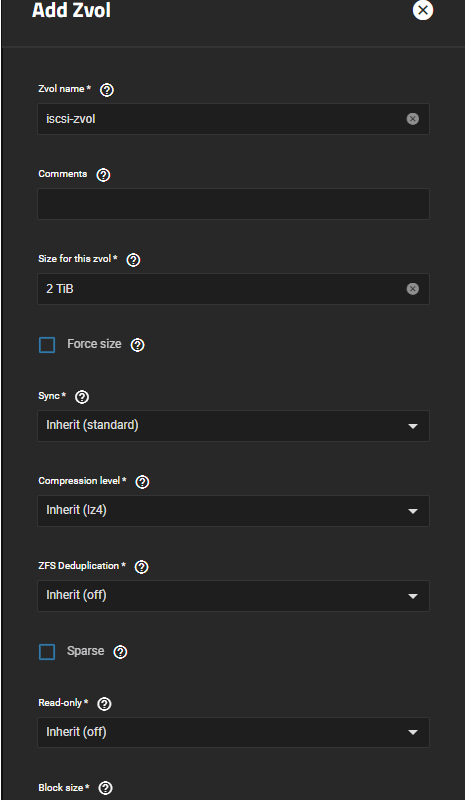Show Force size help tooltip
The height and width of the screenshot is (800, 465).
click(x=138, y=345)
